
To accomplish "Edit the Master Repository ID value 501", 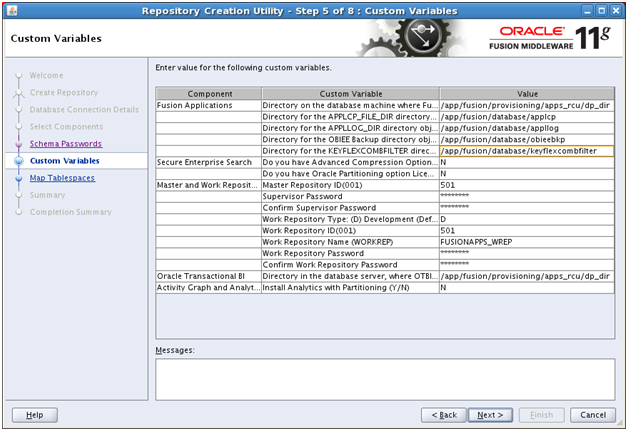I will coord(527,185).
